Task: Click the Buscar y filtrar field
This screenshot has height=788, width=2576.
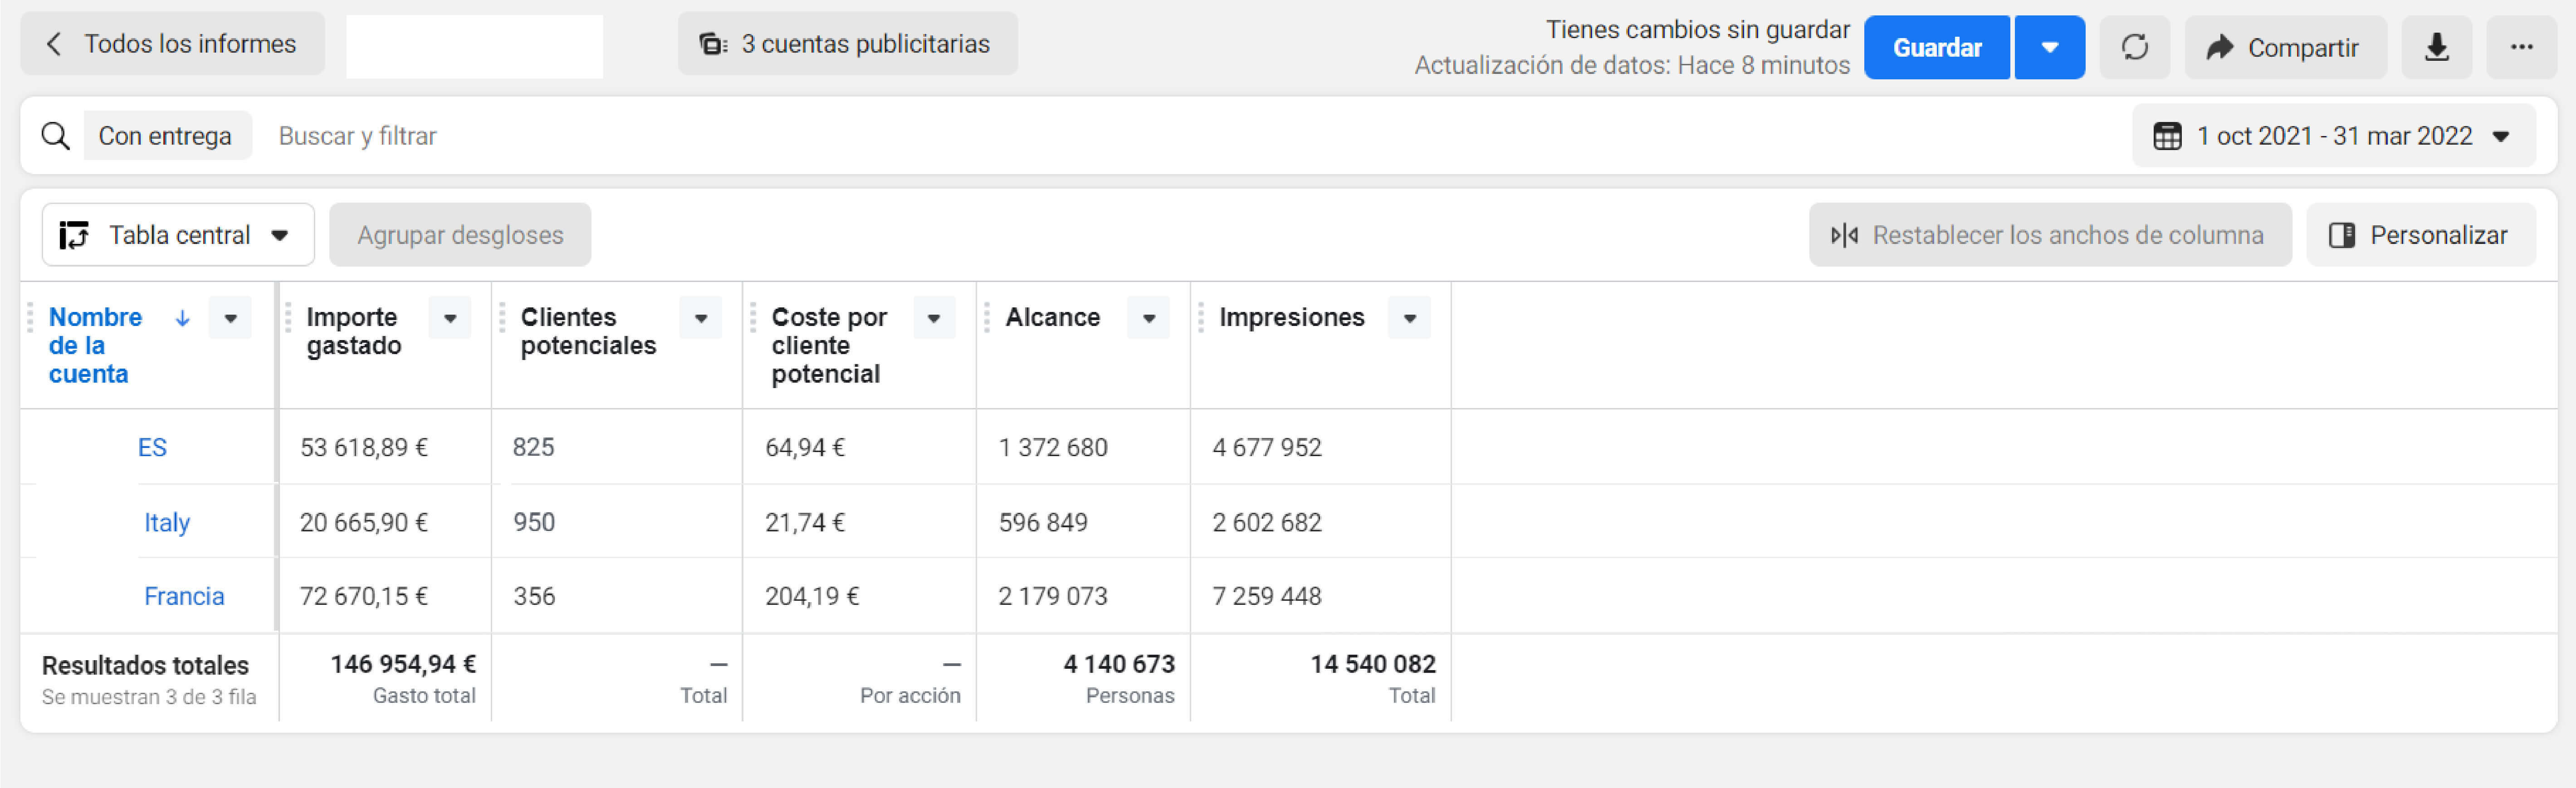Action: 358,136
